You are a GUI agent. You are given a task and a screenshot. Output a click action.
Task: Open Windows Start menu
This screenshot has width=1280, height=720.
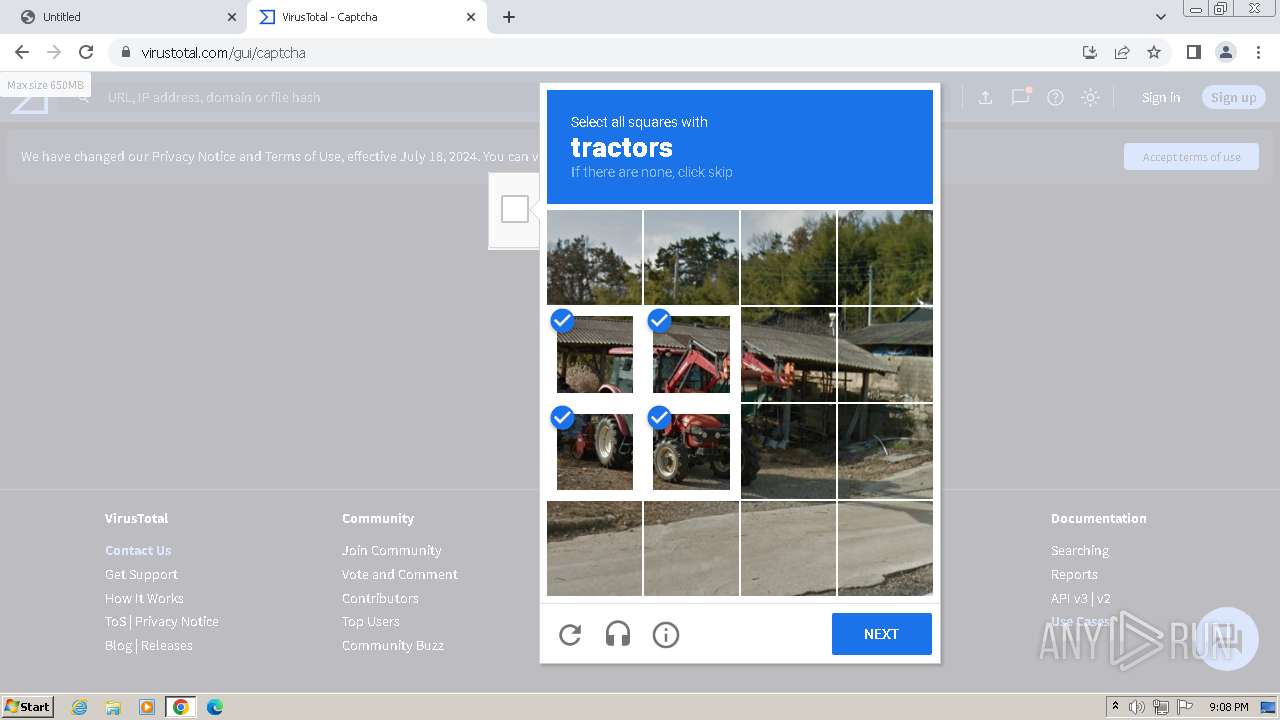coord(28,707)
